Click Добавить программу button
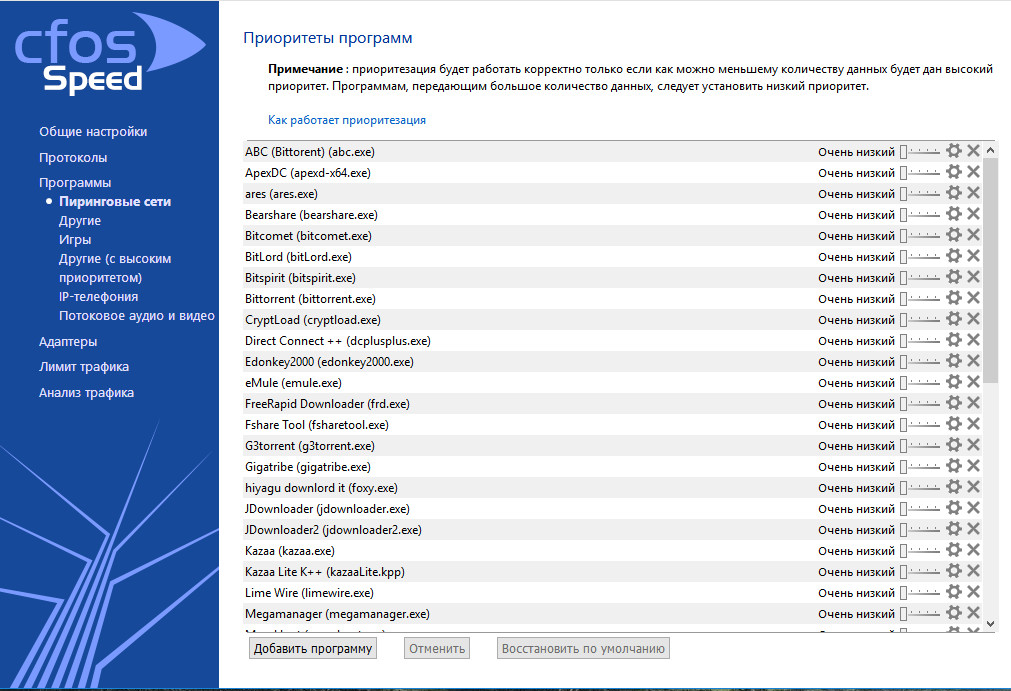The image size is (1011, 691). pyautogui.click(x=313, y=648)
